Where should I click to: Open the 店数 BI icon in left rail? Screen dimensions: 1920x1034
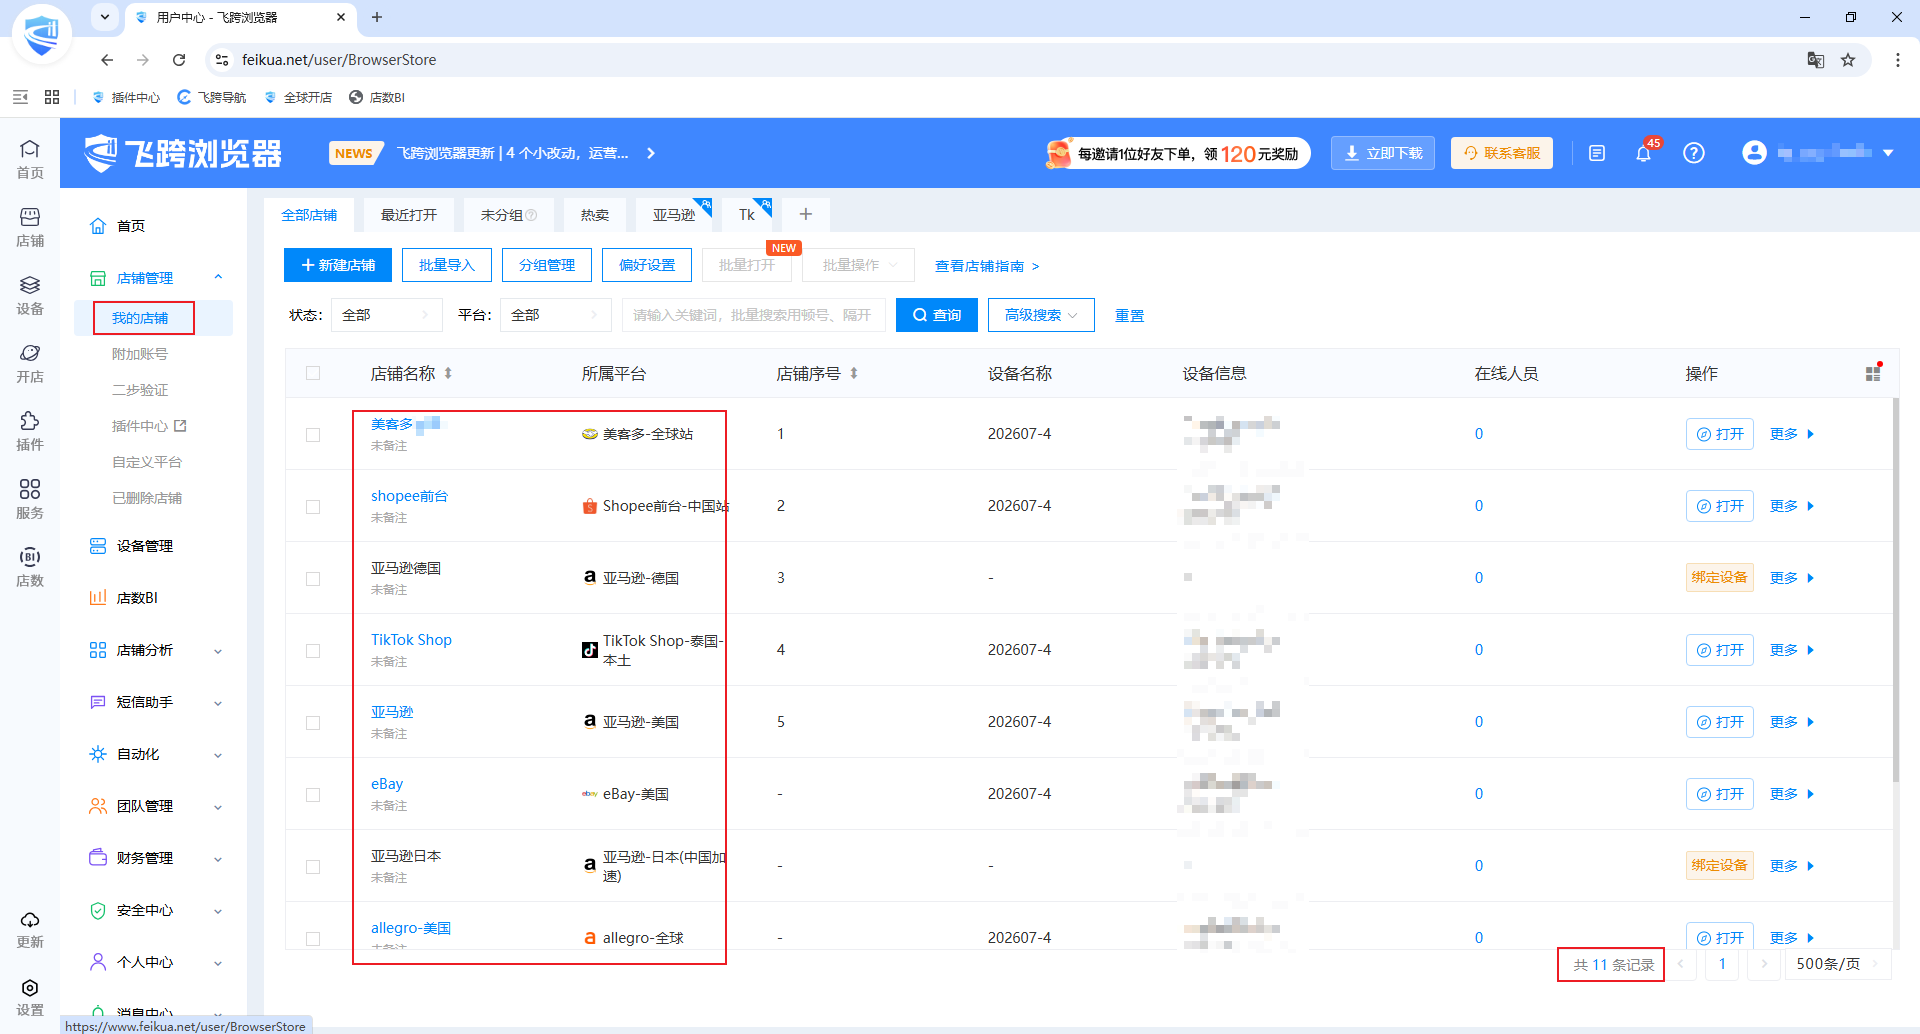[30, 567]
